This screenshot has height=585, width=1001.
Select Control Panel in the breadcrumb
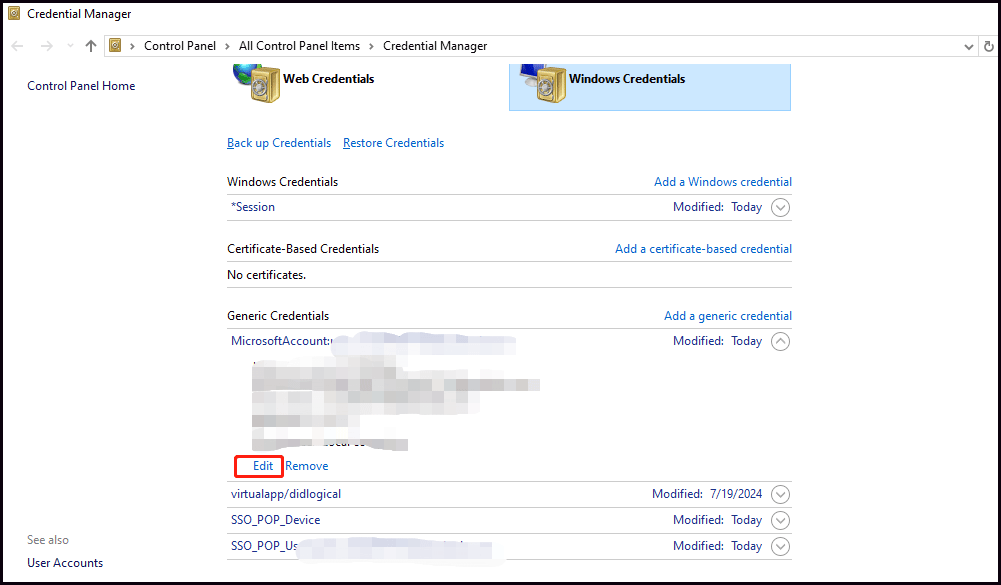180,46
